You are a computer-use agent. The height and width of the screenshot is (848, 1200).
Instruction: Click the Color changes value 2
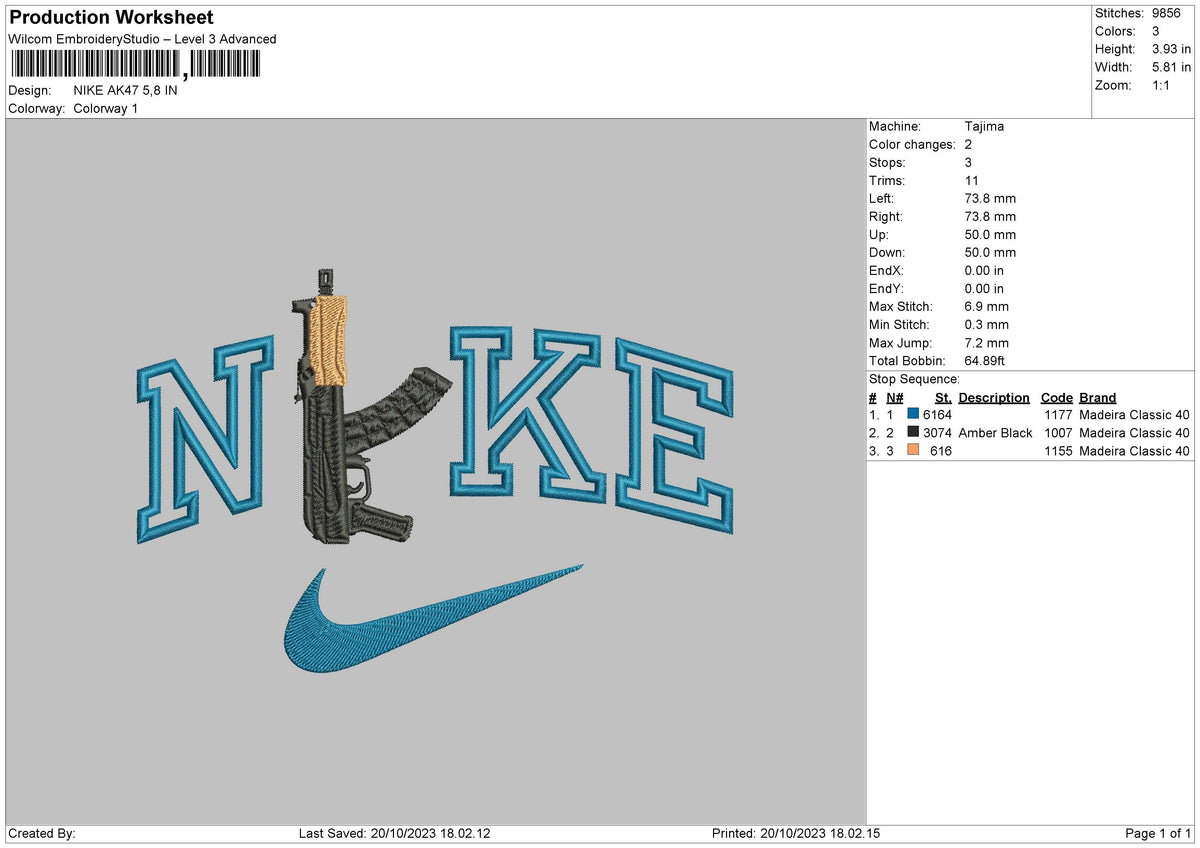pyautogui.click(x=969, y=145)
